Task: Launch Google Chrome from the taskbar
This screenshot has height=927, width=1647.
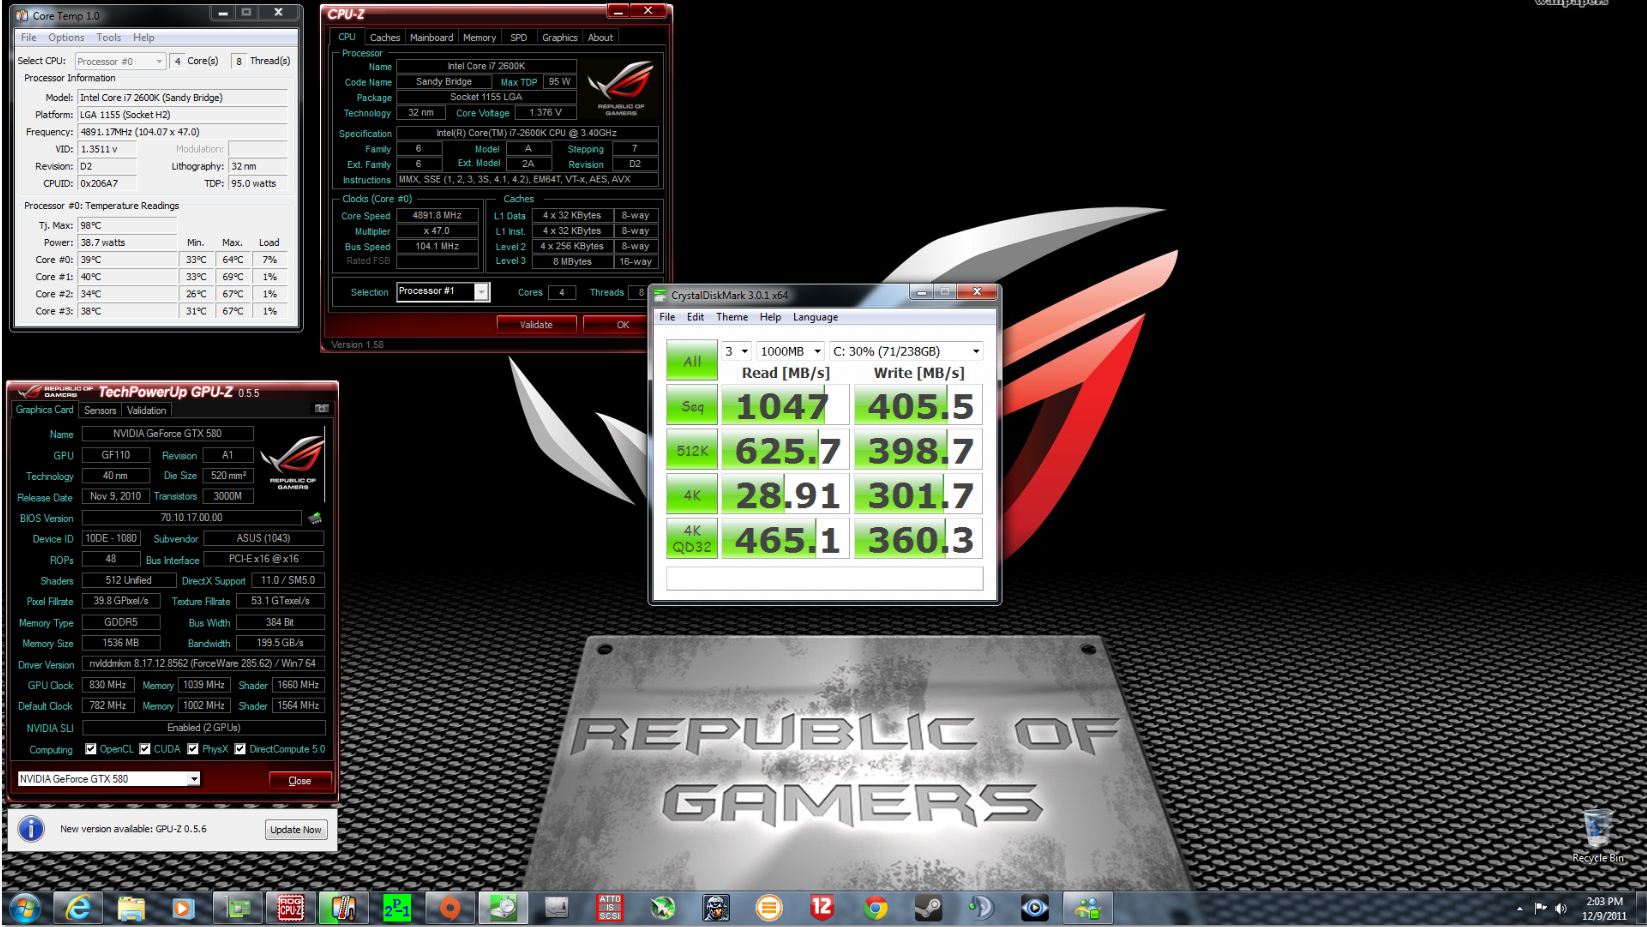Action: pos(875,908)
